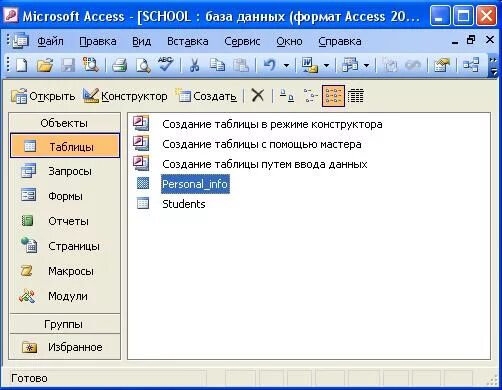This screenshot has width=502, height=390.
Task: Open the Вид menu
Action: [141, 41]
